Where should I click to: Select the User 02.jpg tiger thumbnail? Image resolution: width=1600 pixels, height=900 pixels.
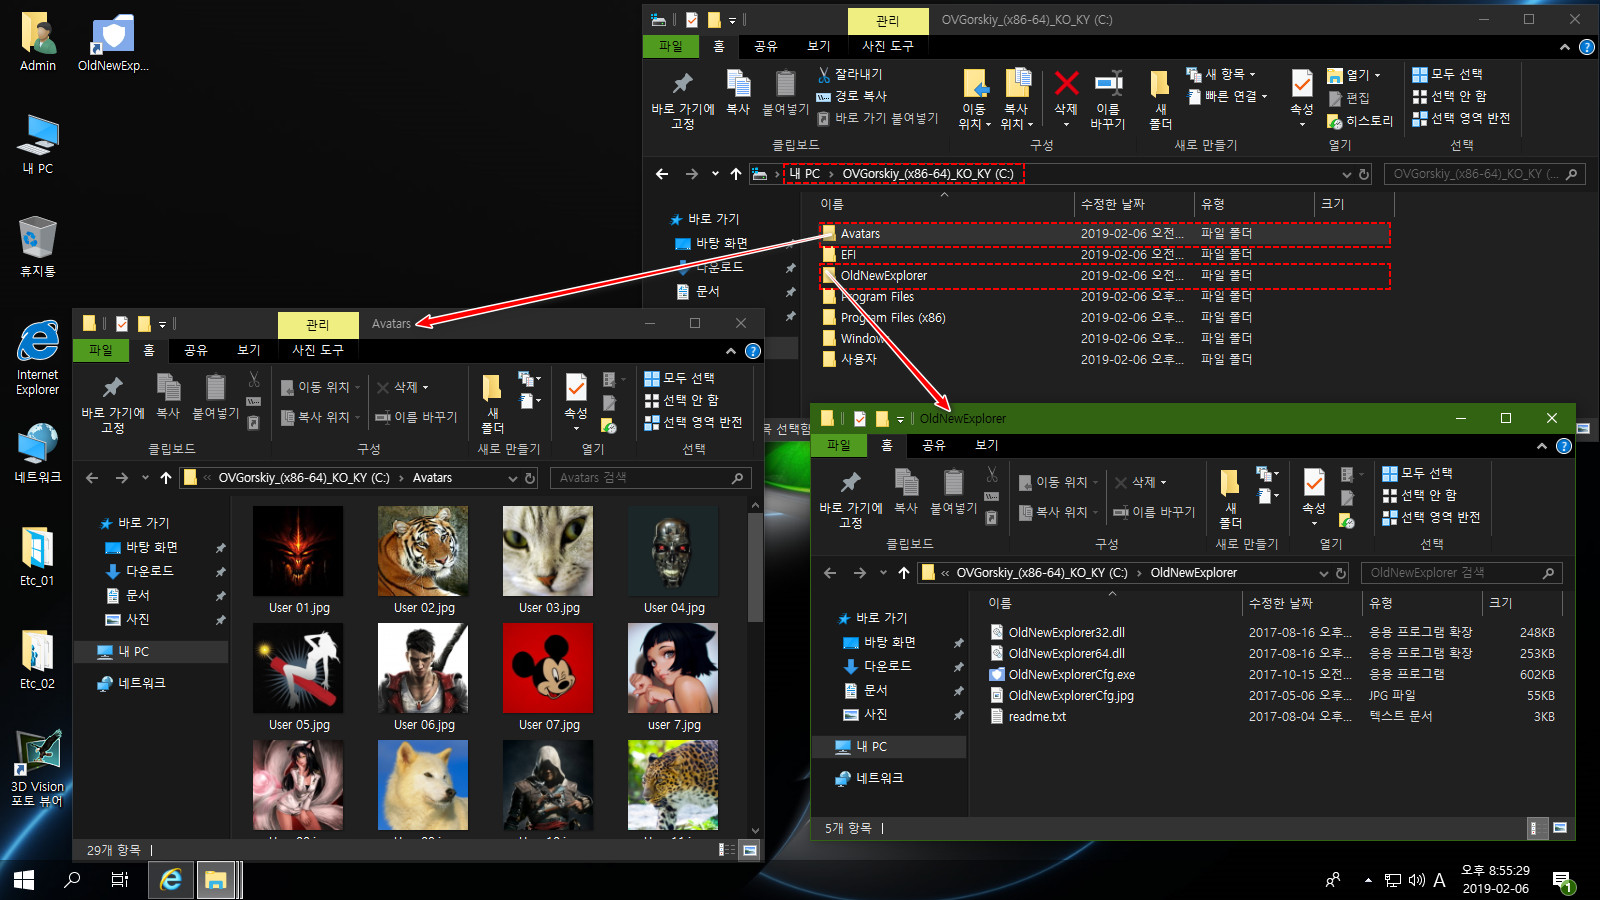pos(423,560)
